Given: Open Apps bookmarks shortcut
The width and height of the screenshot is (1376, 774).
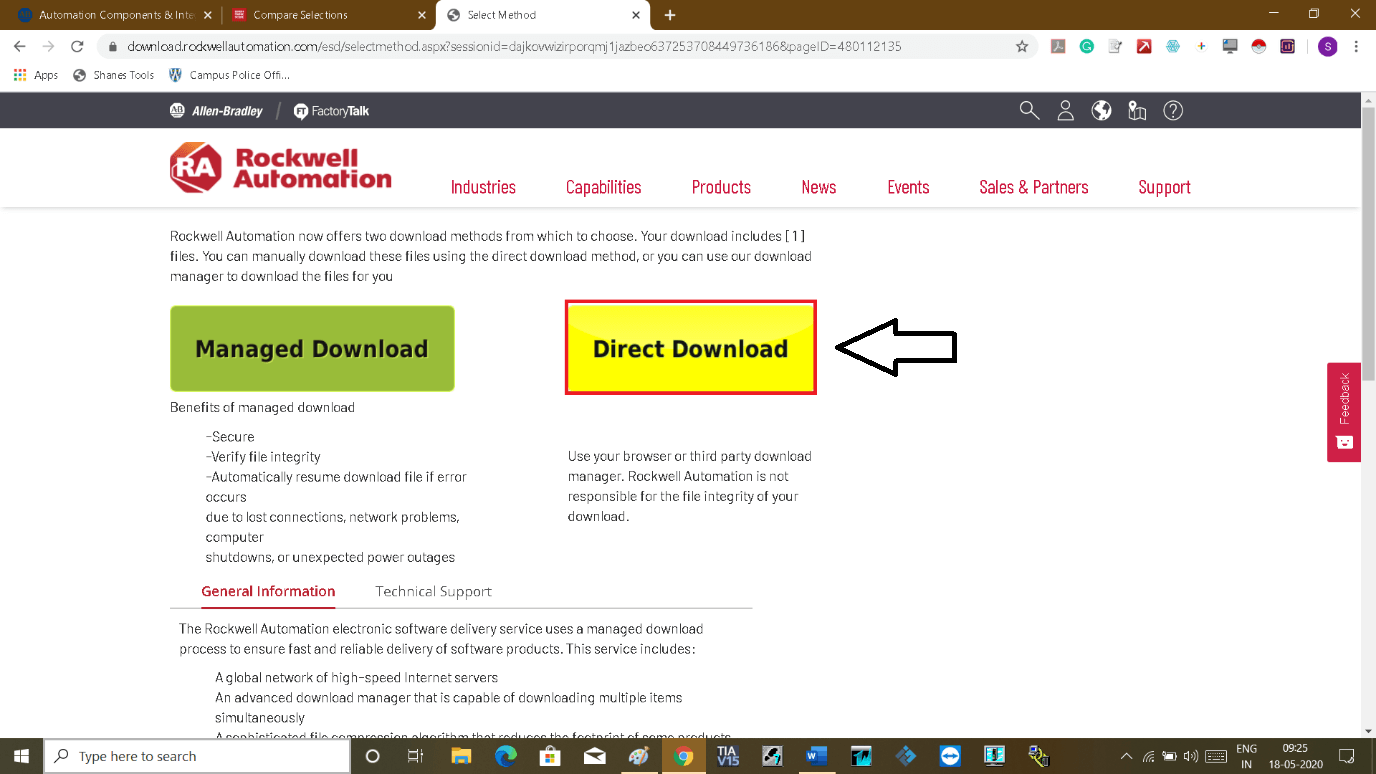Looking at the screenshot, I should [36, 75].
